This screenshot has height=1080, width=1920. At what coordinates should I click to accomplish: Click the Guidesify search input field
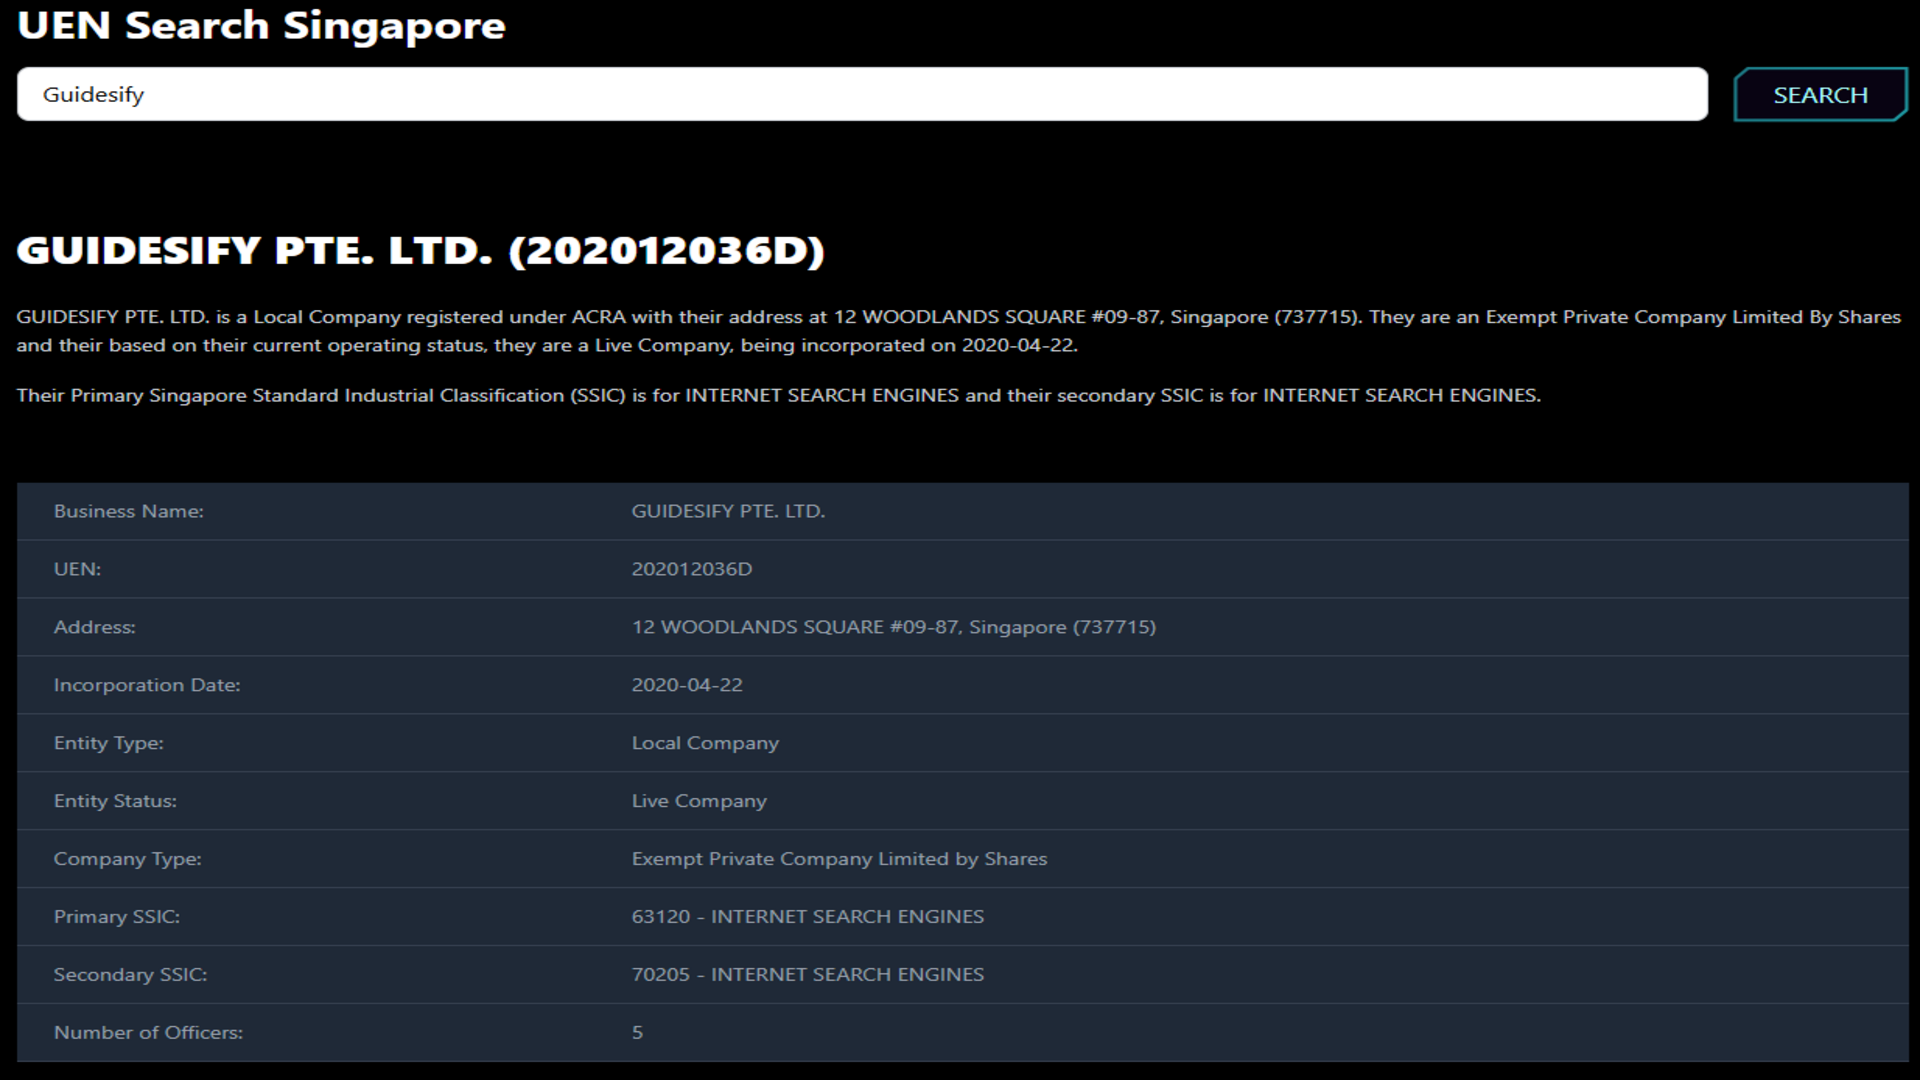pyautogui.click(x=860, y=94)
